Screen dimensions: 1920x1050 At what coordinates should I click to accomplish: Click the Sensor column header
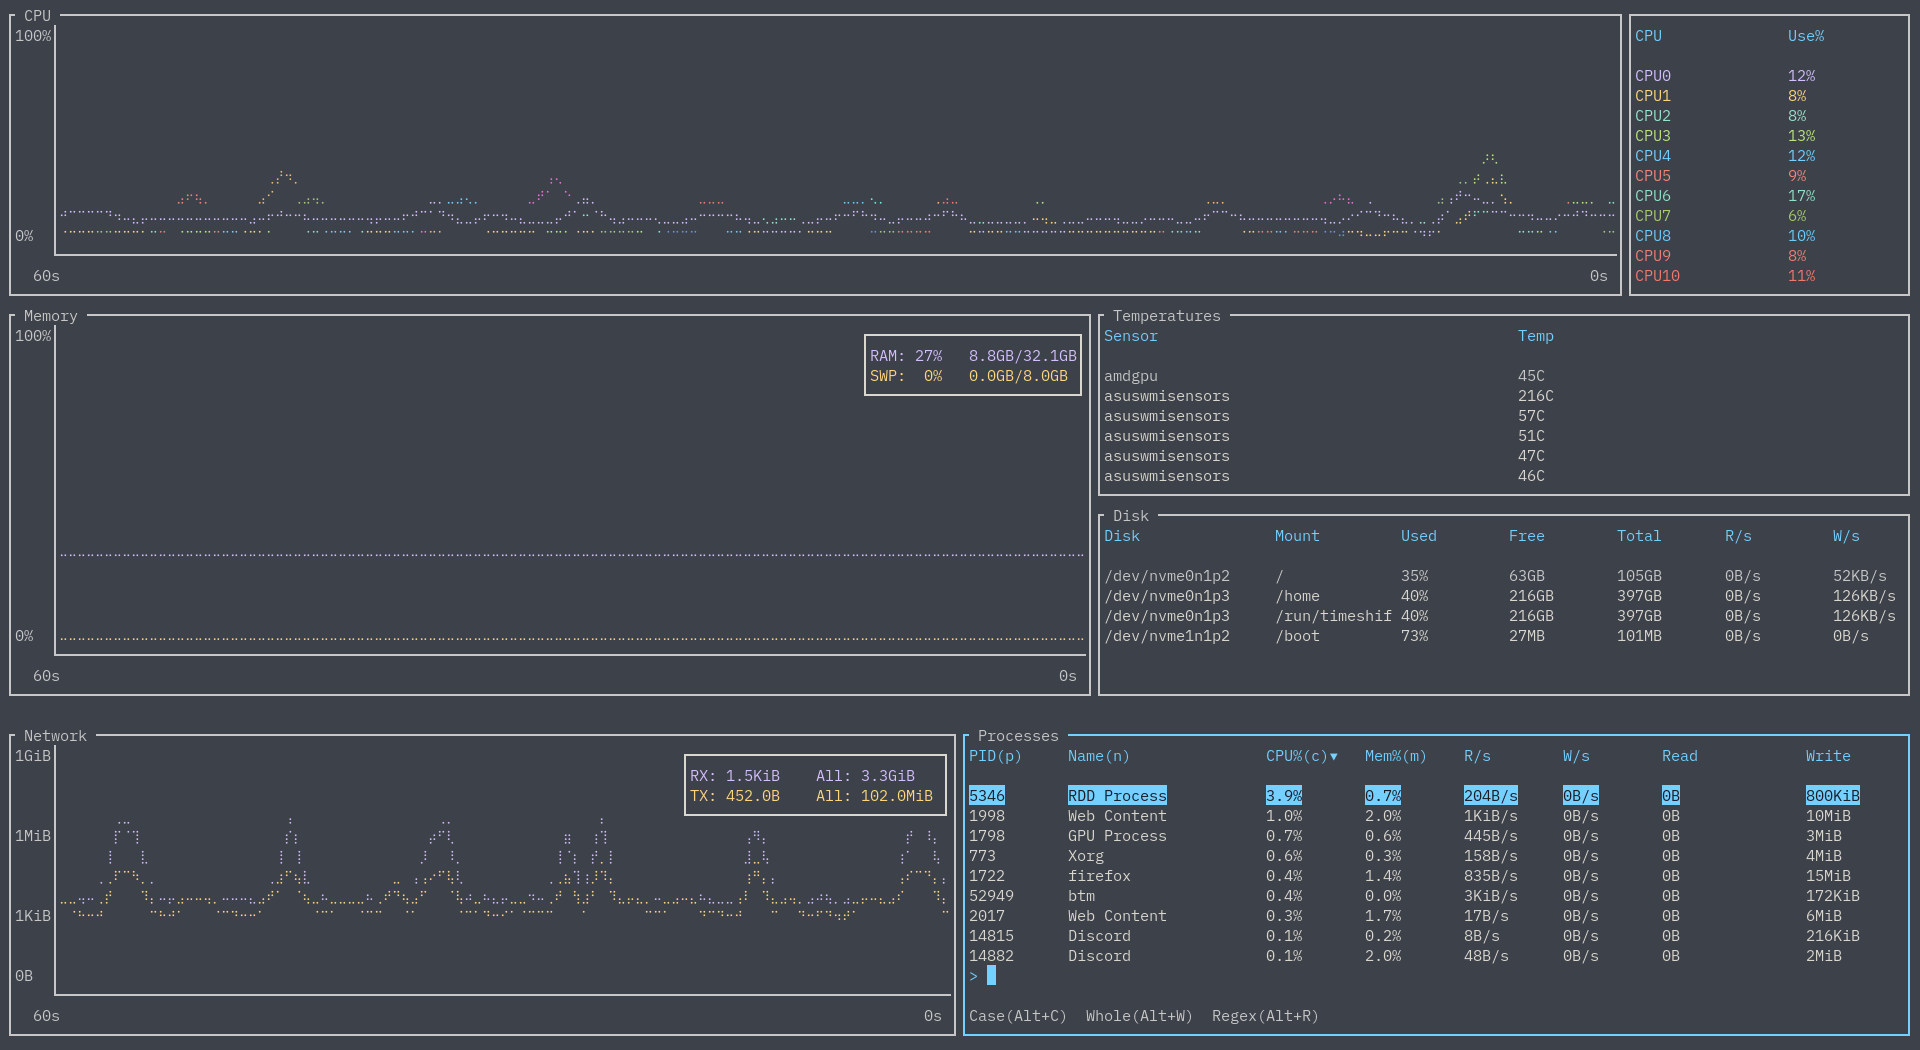click(x=1130, y=336)
